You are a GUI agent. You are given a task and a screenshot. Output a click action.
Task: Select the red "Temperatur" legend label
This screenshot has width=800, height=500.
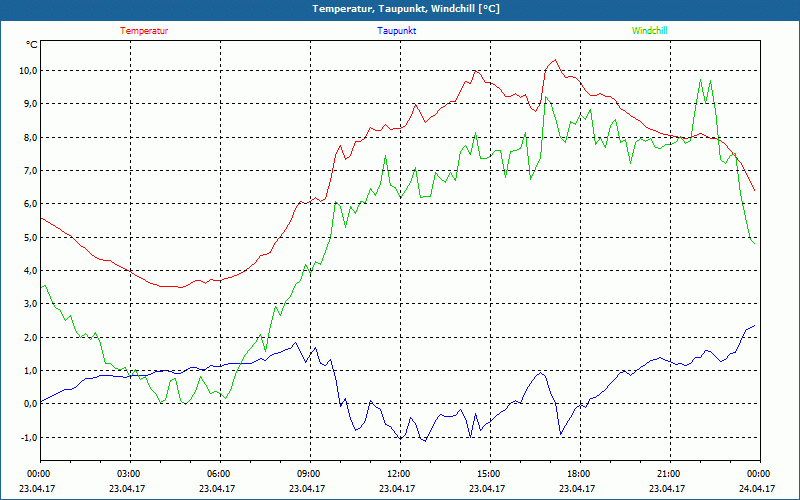coord(144,31)
